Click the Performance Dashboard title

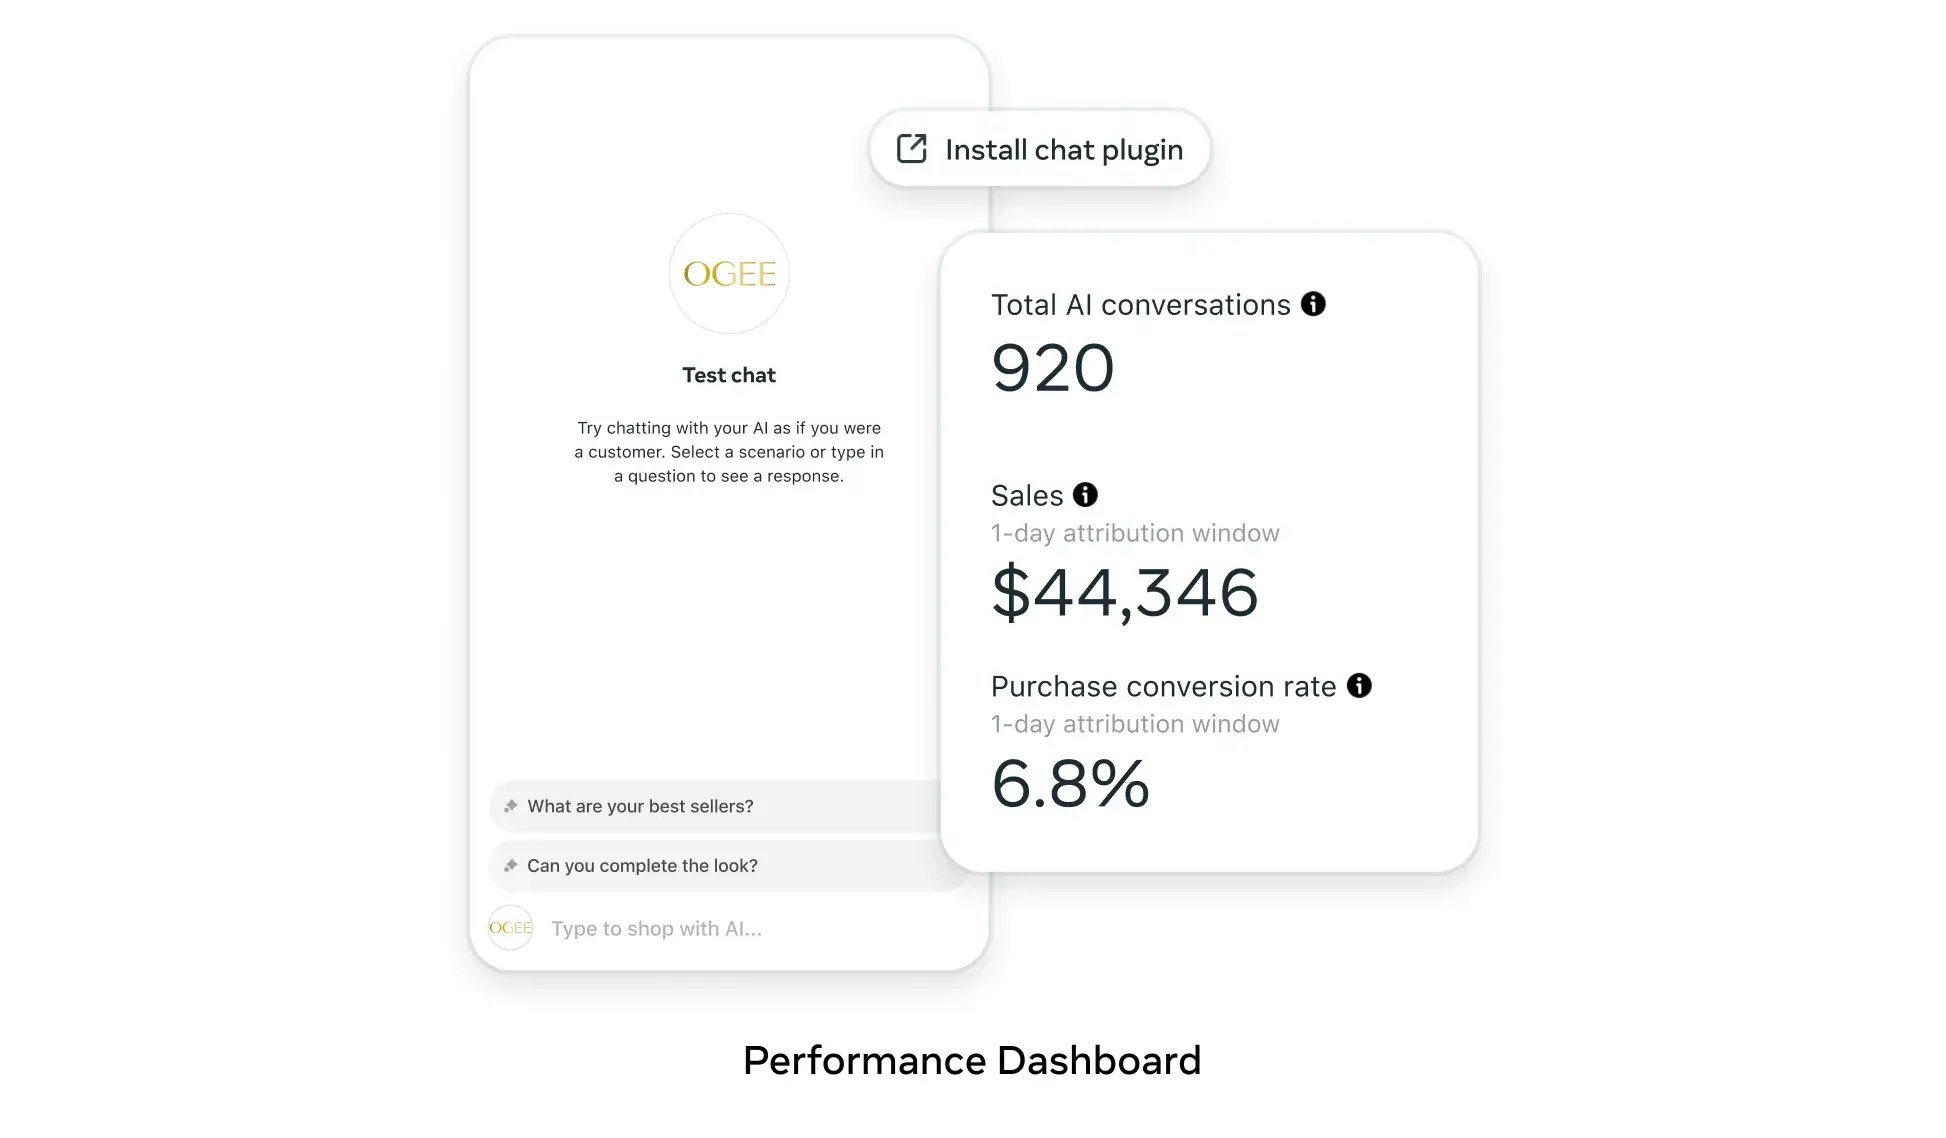pos(972,1060)
